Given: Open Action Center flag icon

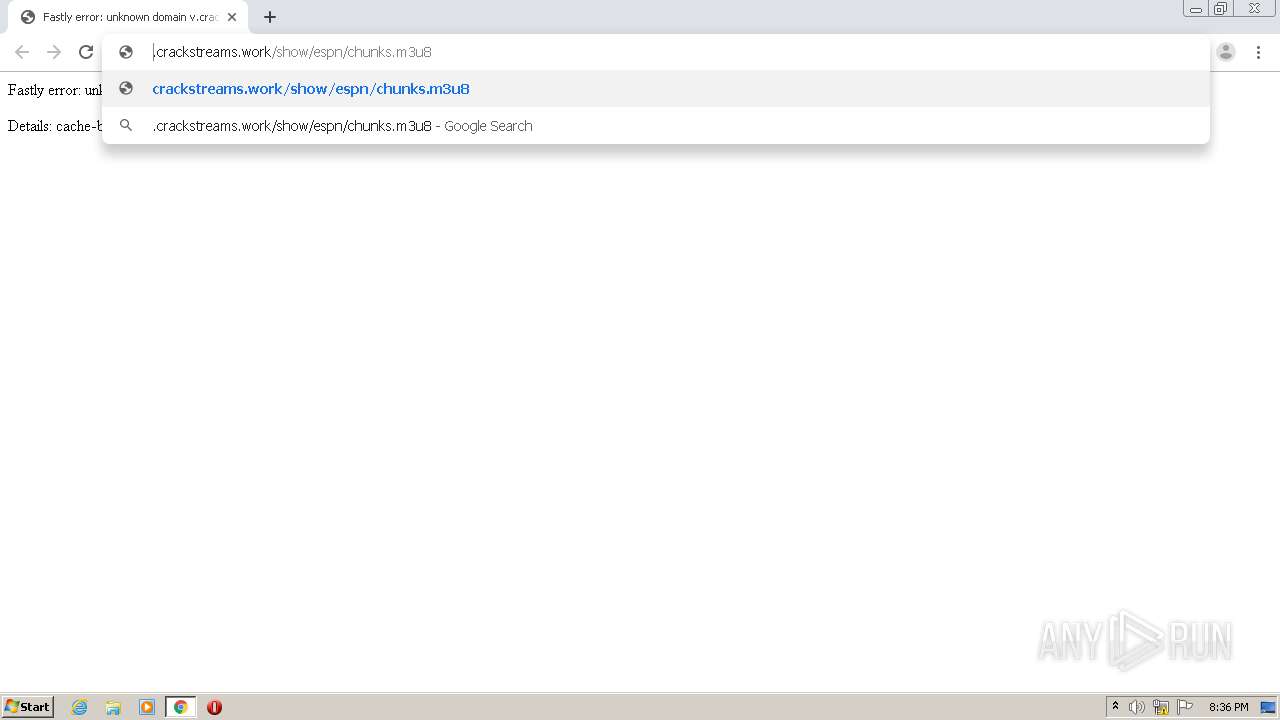Looking at the screenshot, I should 1185,707.
